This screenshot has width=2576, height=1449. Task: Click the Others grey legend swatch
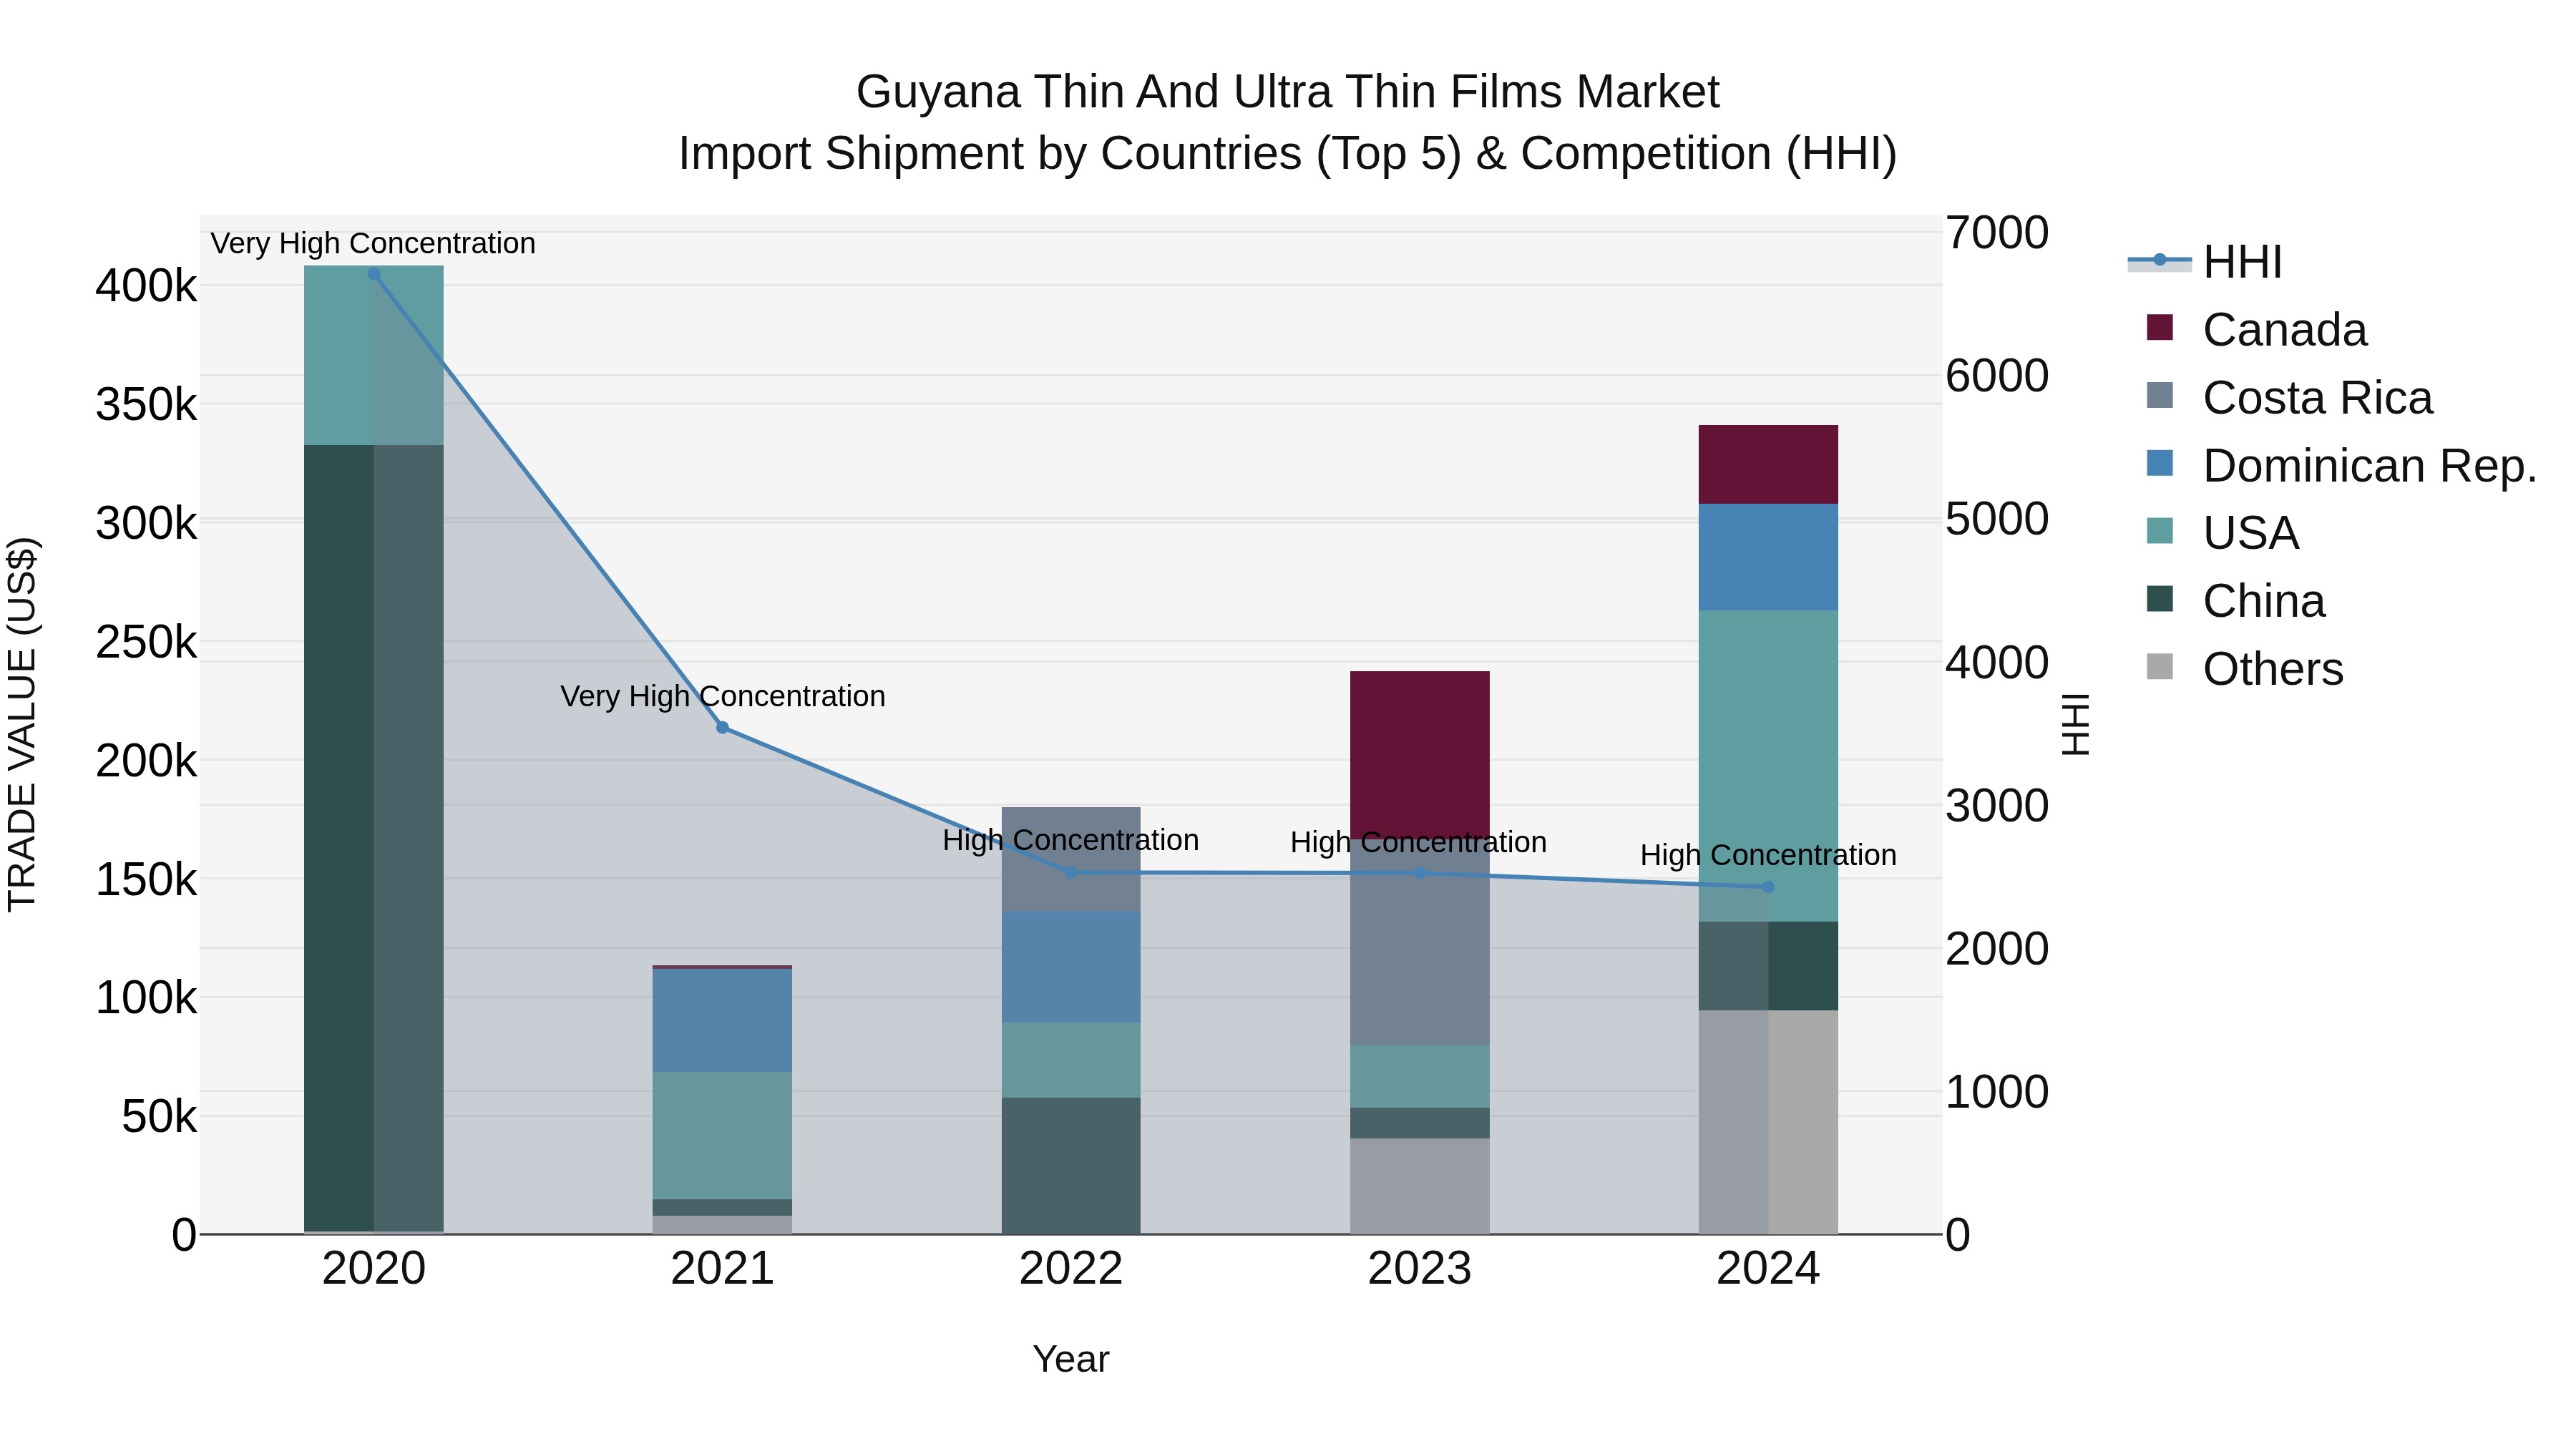tap(2160, 667)
